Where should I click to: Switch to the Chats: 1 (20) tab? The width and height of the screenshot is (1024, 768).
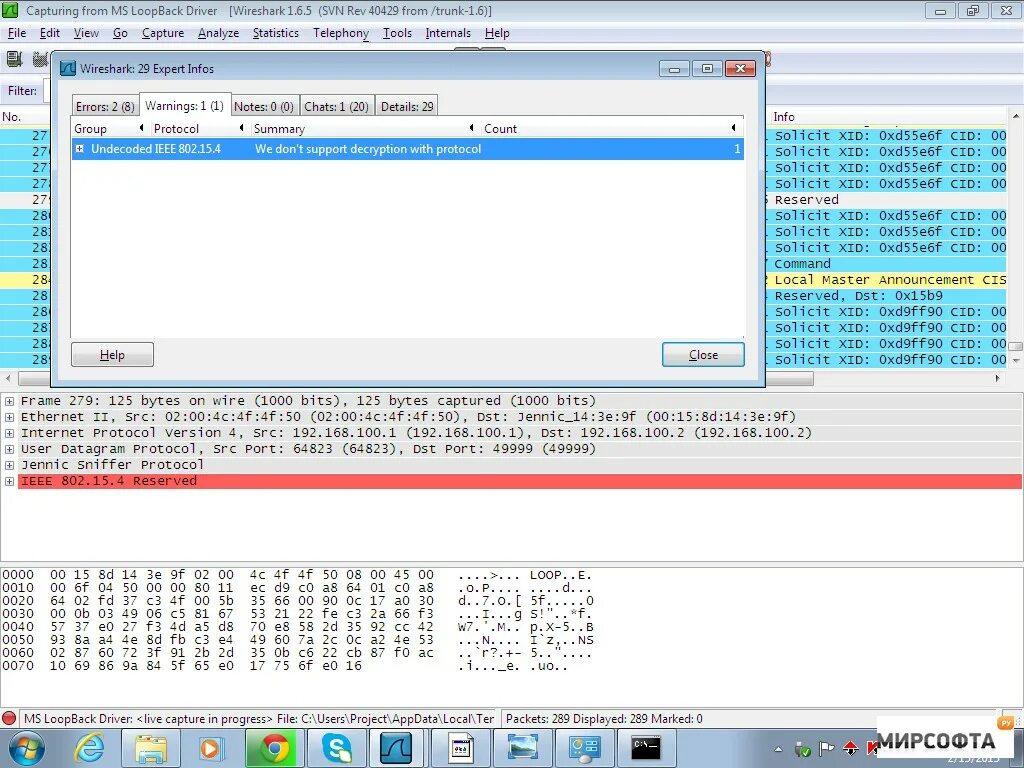pos(336,106)
